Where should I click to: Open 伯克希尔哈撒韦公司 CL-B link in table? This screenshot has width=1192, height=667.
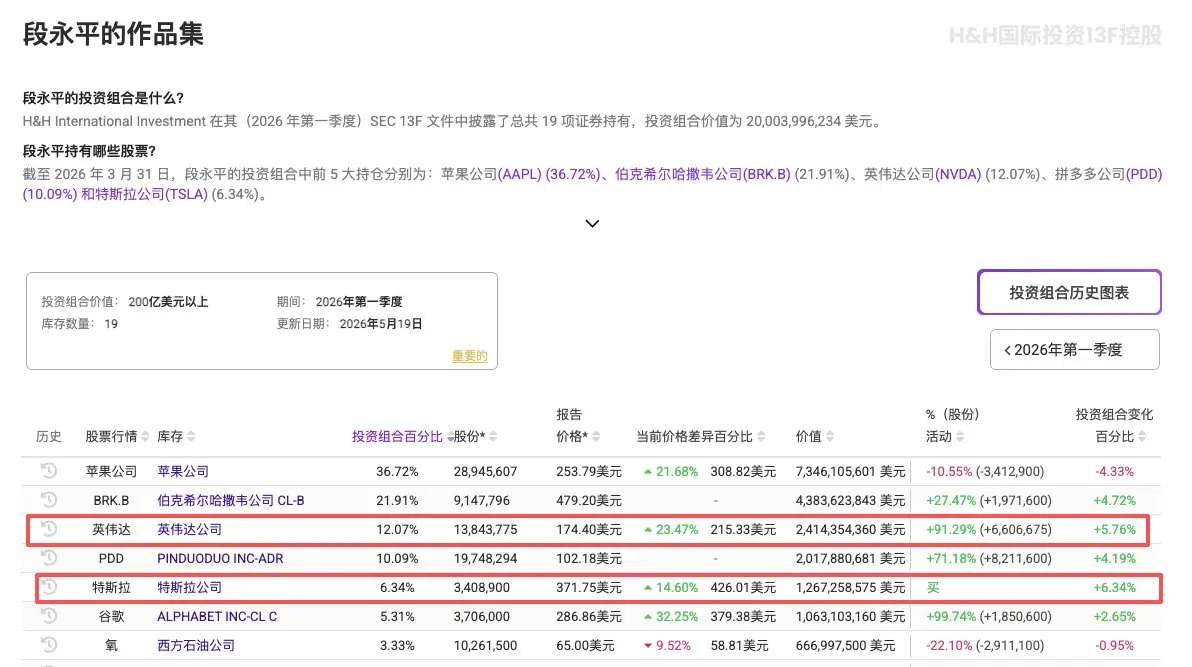click(x=230, y=500)
